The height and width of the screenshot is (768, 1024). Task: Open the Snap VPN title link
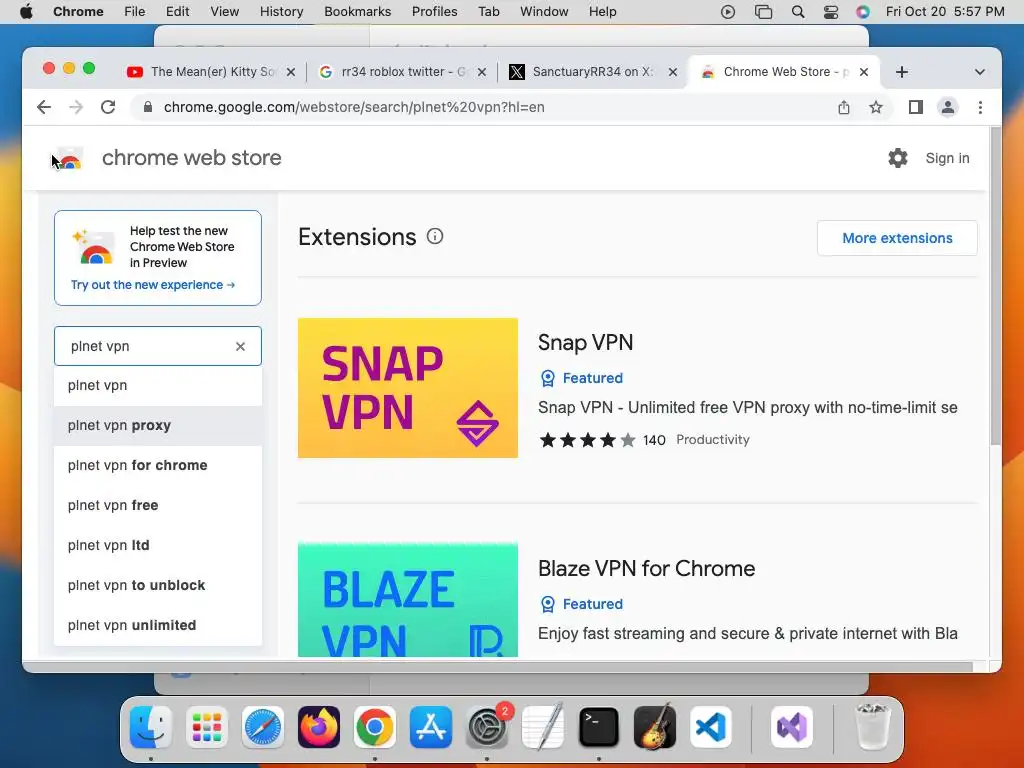pos(585,342)
